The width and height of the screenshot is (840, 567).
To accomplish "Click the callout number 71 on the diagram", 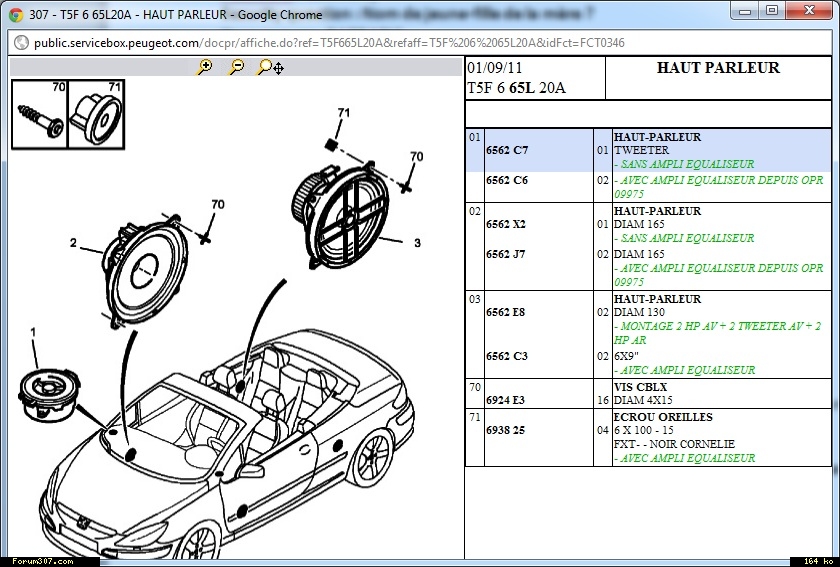I will click(x=343, y=113).
